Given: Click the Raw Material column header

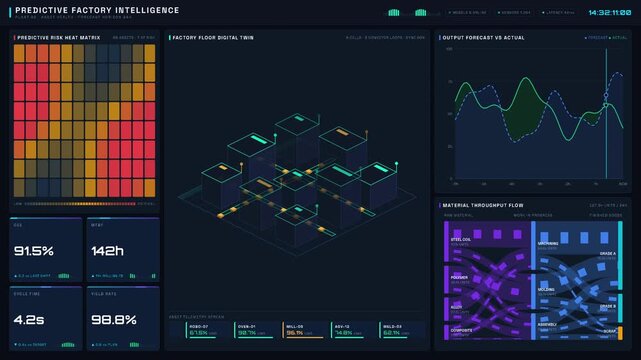Looking at the screenshot, I should coord(458,215).
